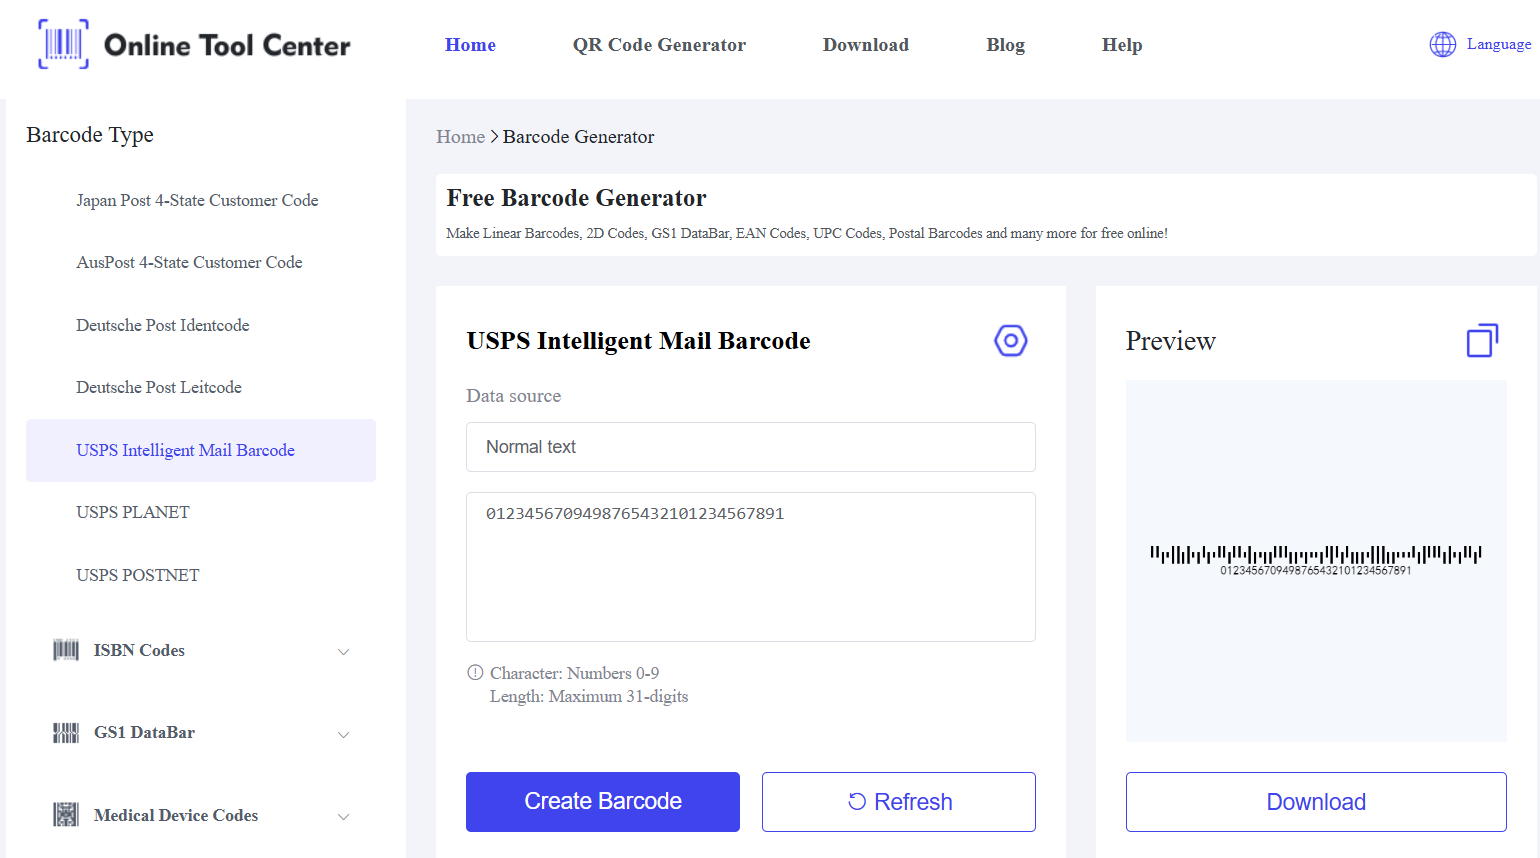Select USPS Intelligent Mail Barcode type
This screenshot has width=1540, height=858.
pos(201,450)
